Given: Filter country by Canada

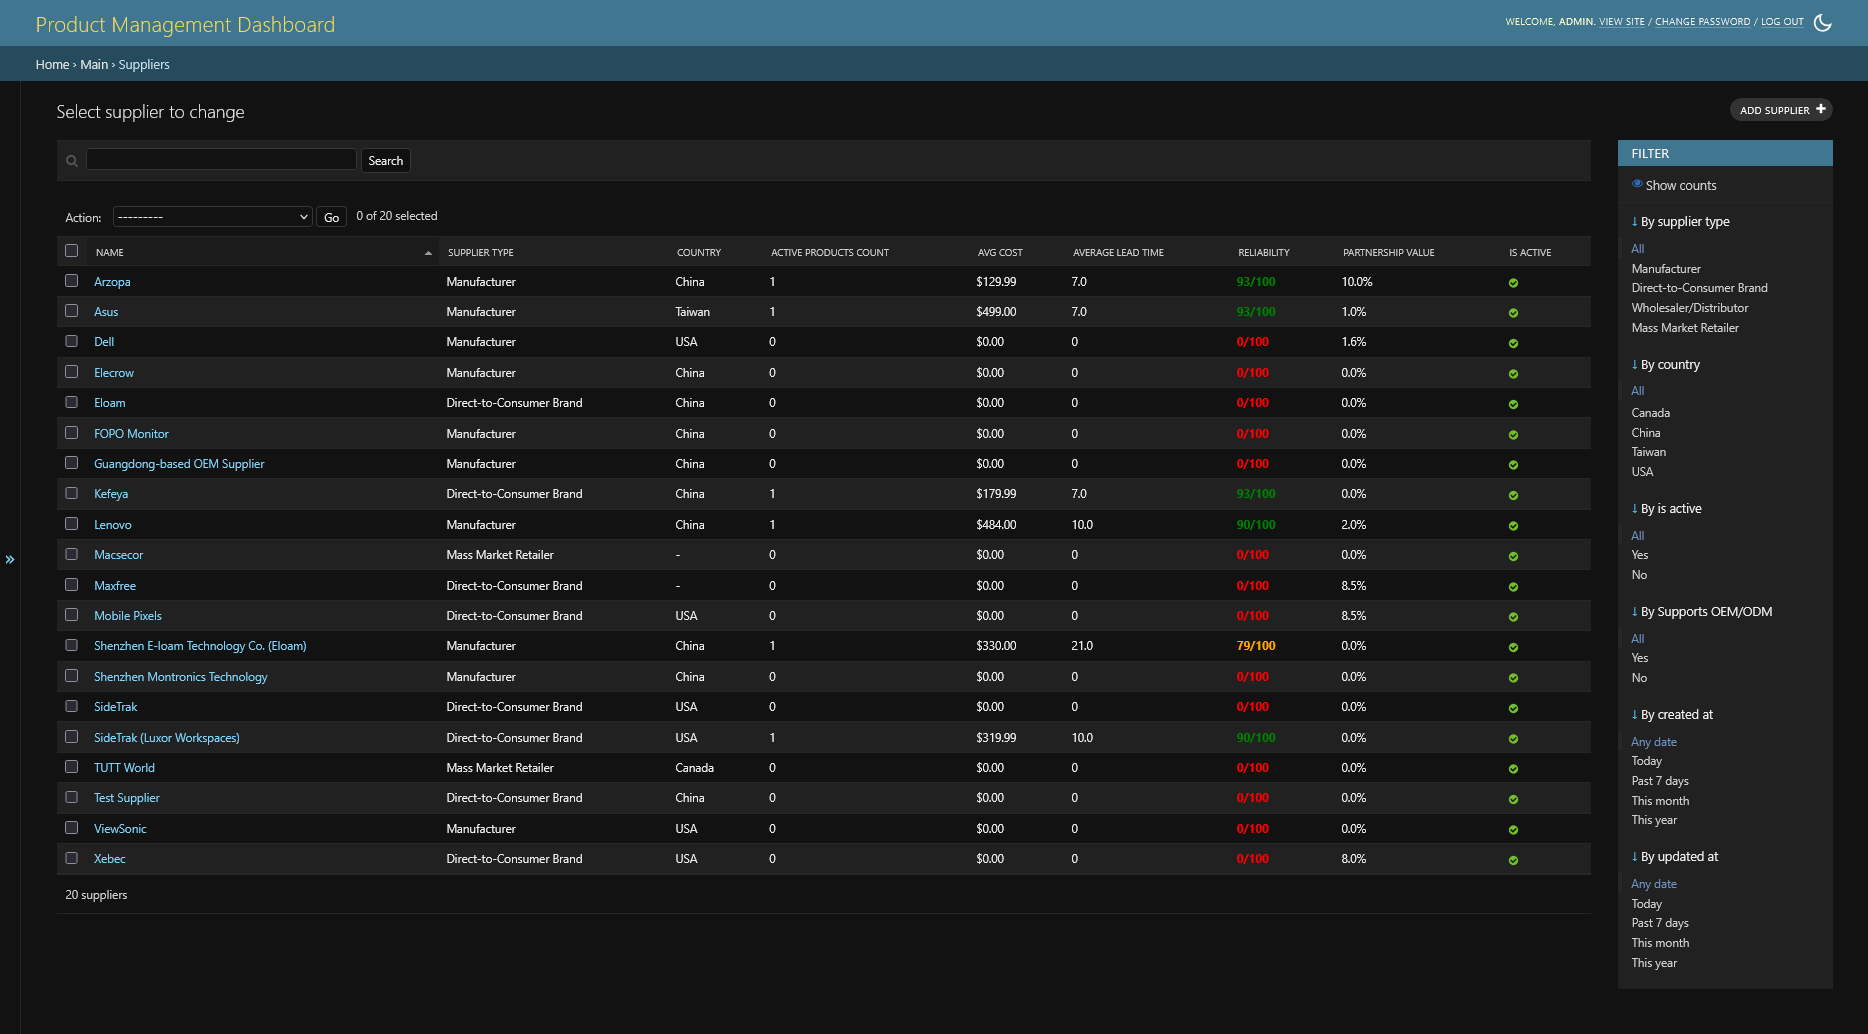Looking at the screenshot, I should pos(1650,413).
